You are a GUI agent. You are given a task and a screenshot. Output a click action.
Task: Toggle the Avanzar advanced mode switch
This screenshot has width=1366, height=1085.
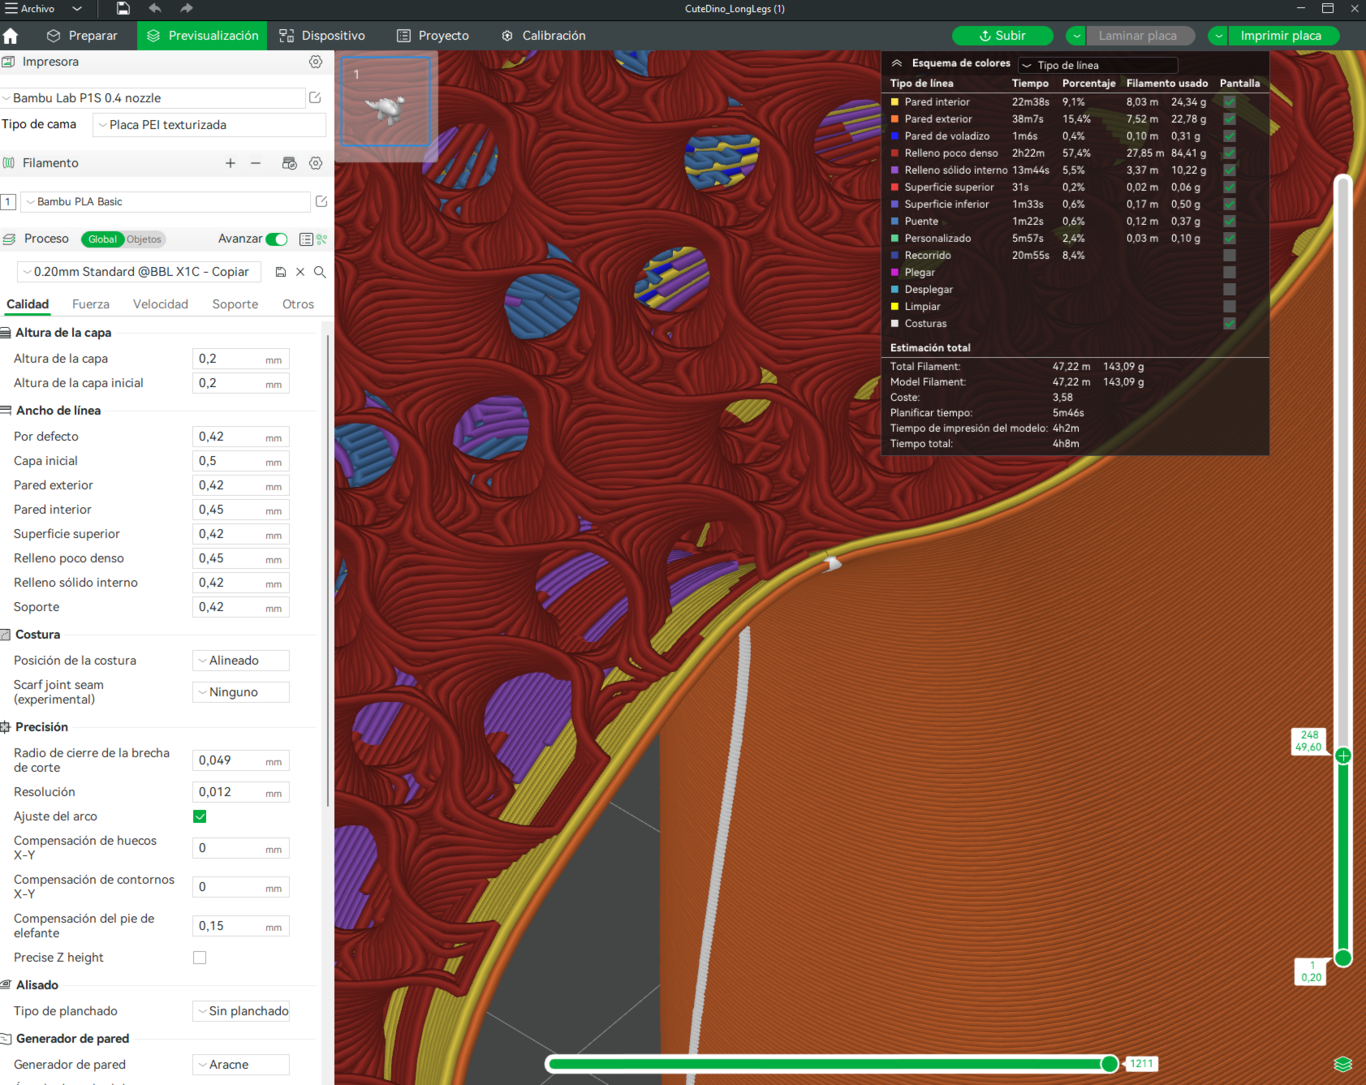point(277,239)
